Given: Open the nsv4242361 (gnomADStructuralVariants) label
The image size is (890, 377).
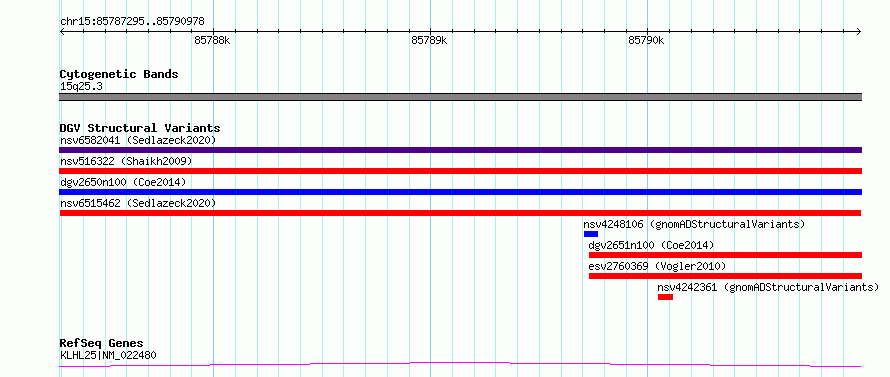Looking at the screenshot, I should coord(768,287).
